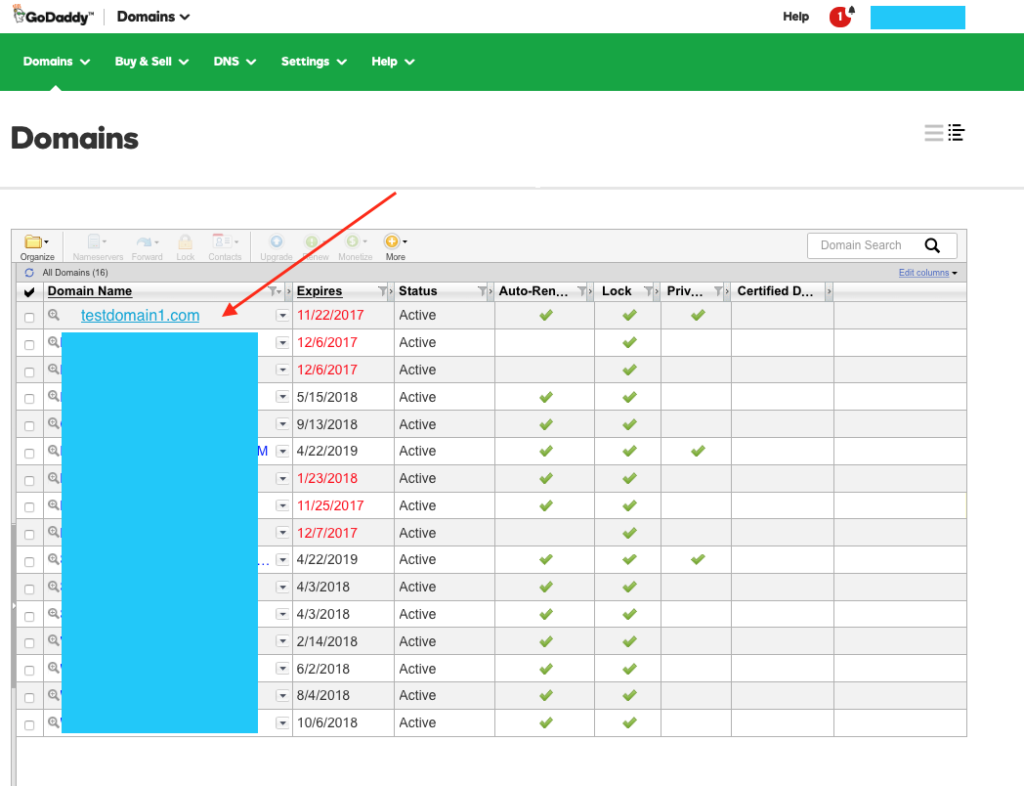This screenshot has width=1024, height=786.
Task: Open the Buy & Sell menu
Action: (152, 61)
